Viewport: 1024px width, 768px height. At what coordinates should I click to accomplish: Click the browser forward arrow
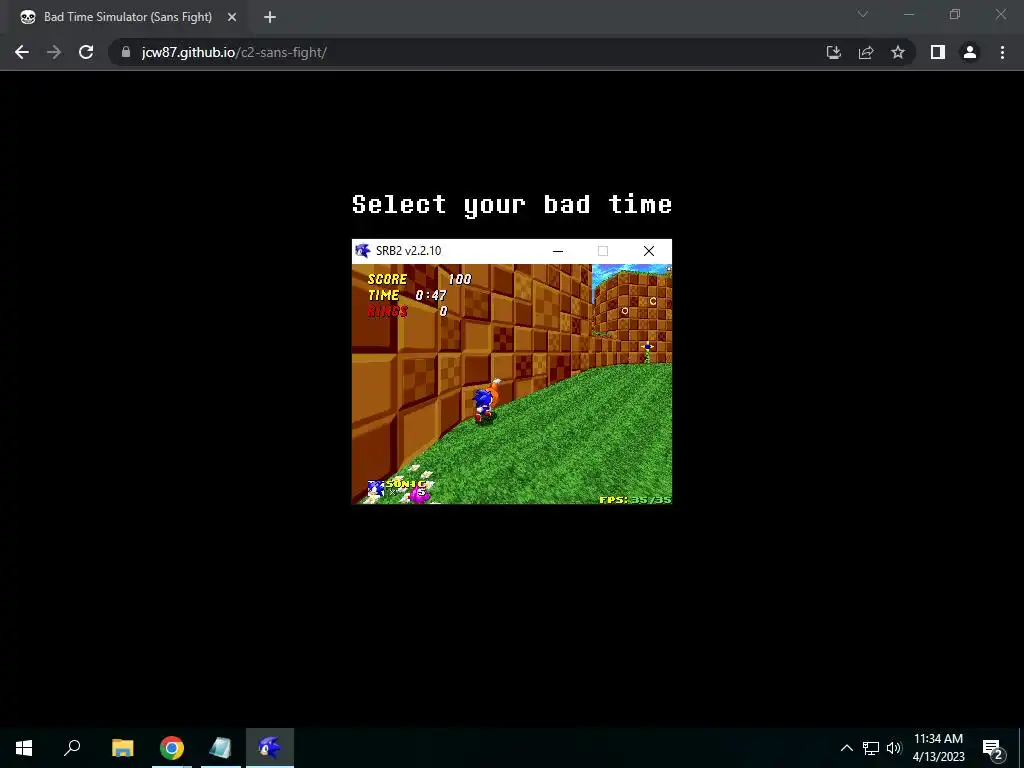(x=54, y=52)
